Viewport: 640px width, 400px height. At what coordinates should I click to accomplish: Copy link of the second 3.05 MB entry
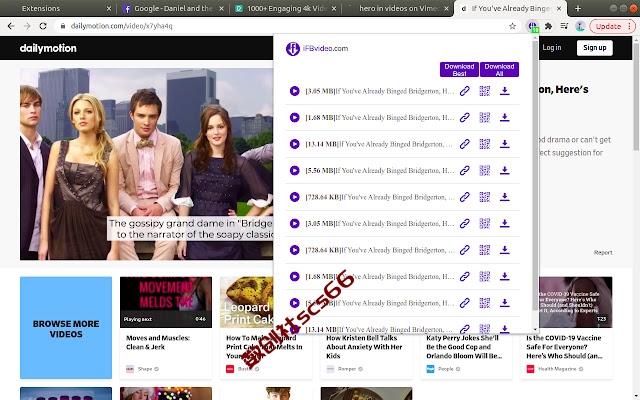[464, 224]
